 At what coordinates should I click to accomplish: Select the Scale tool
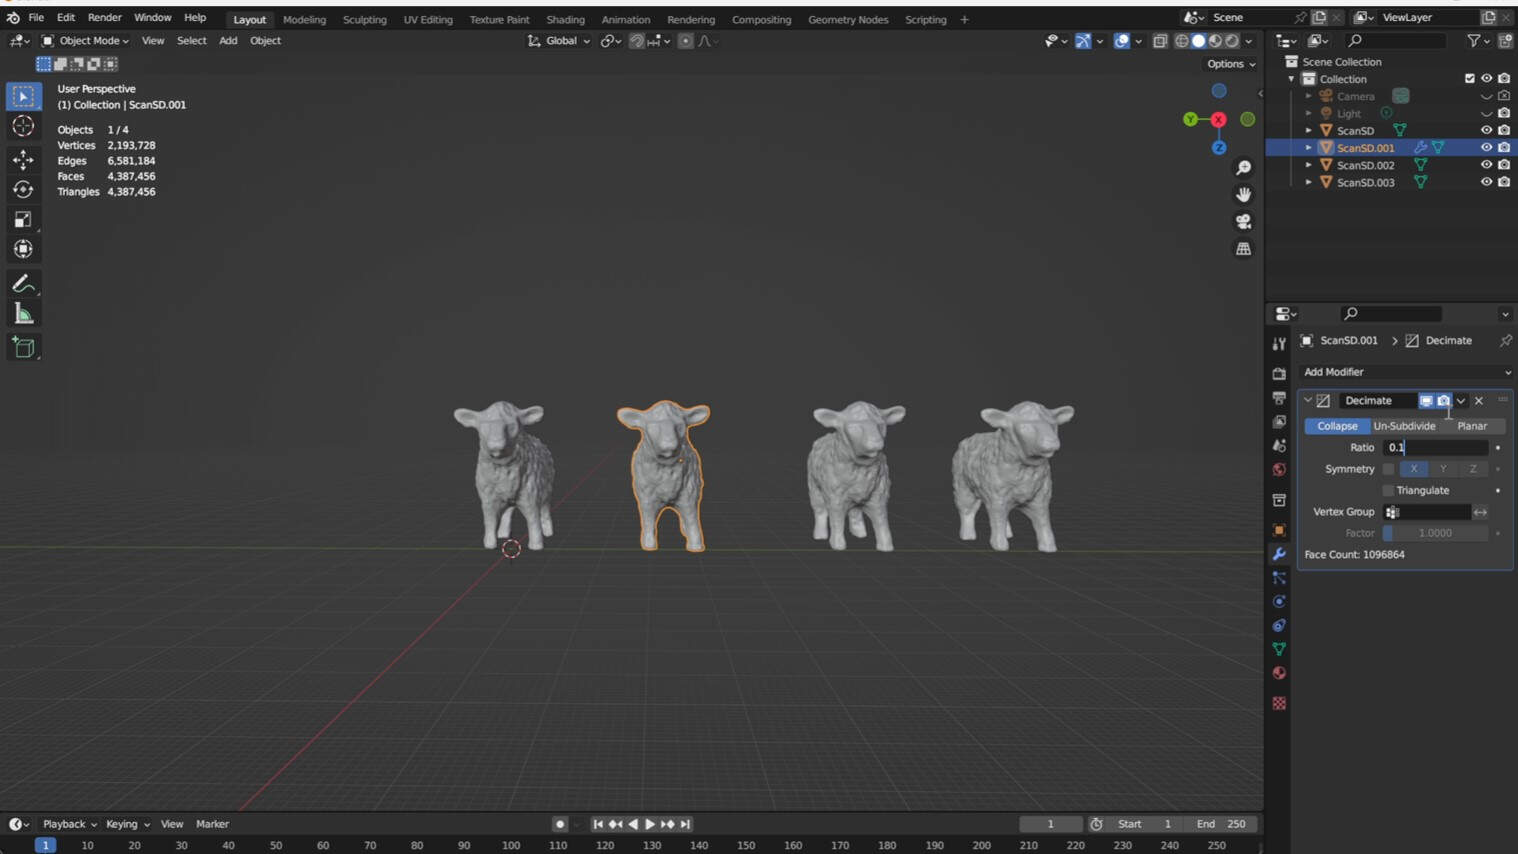(x=23, y=219)
